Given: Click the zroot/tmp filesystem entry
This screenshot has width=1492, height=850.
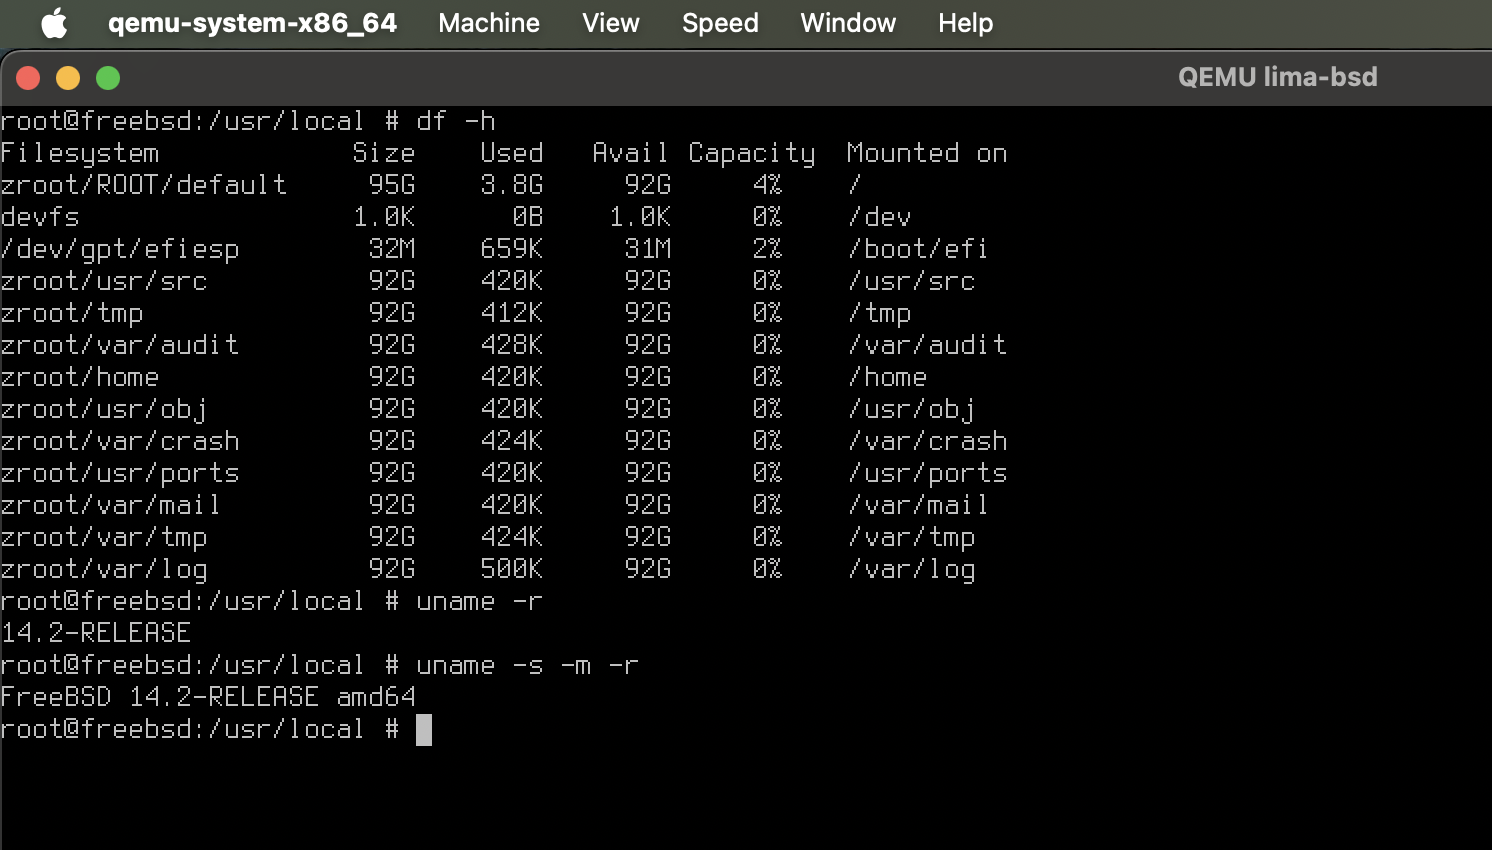Looking at the screenshot, I should [72, 313].
